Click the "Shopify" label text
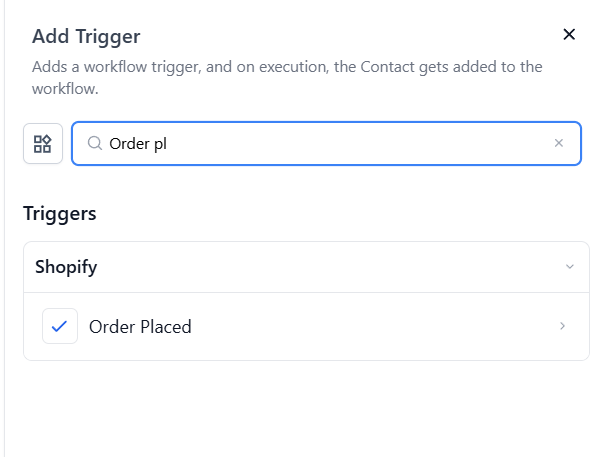 tap(66, 267)
